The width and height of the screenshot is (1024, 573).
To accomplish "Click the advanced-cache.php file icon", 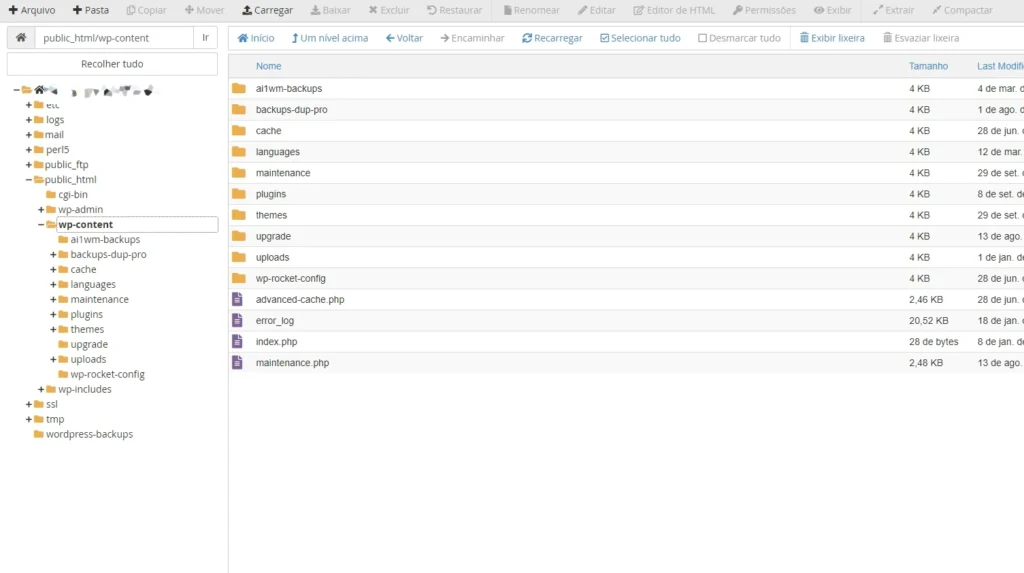I will (x=238, y=299).
